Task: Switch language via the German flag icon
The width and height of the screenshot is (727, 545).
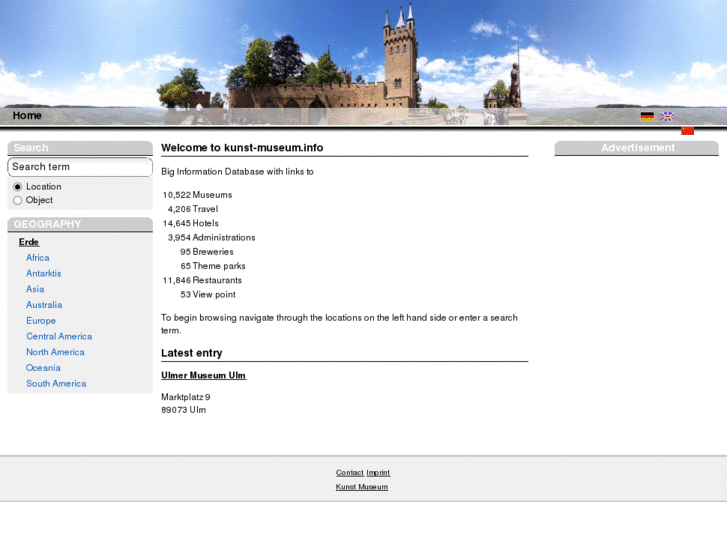Action: tap(647, 116)
